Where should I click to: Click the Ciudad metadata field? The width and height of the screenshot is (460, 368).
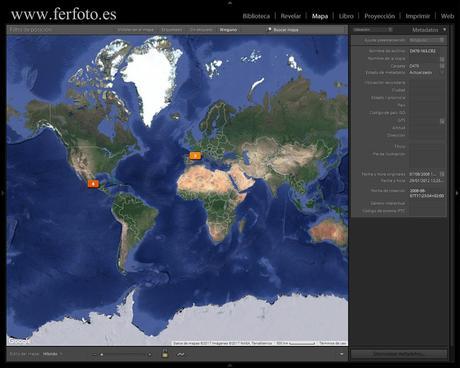426,90
